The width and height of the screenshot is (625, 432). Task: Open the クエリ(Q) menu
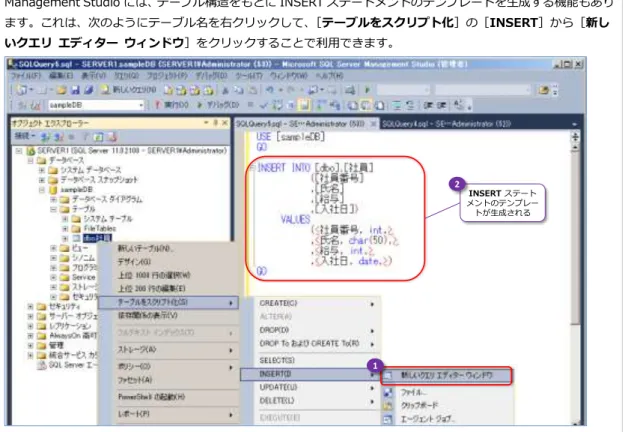(x=126, y=76)
